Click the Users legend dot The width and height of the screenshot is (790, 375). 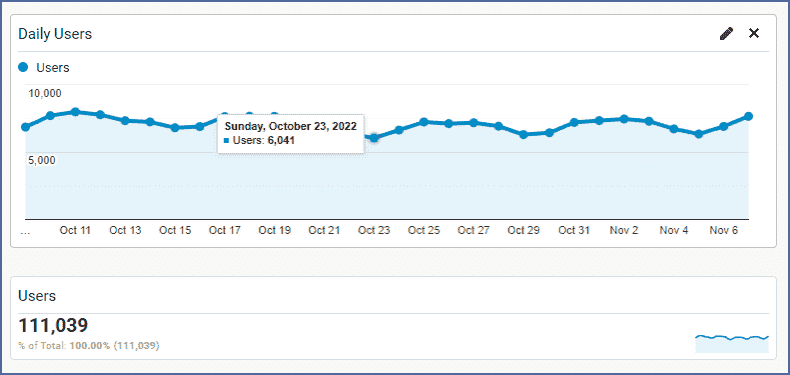click(23, 67)
